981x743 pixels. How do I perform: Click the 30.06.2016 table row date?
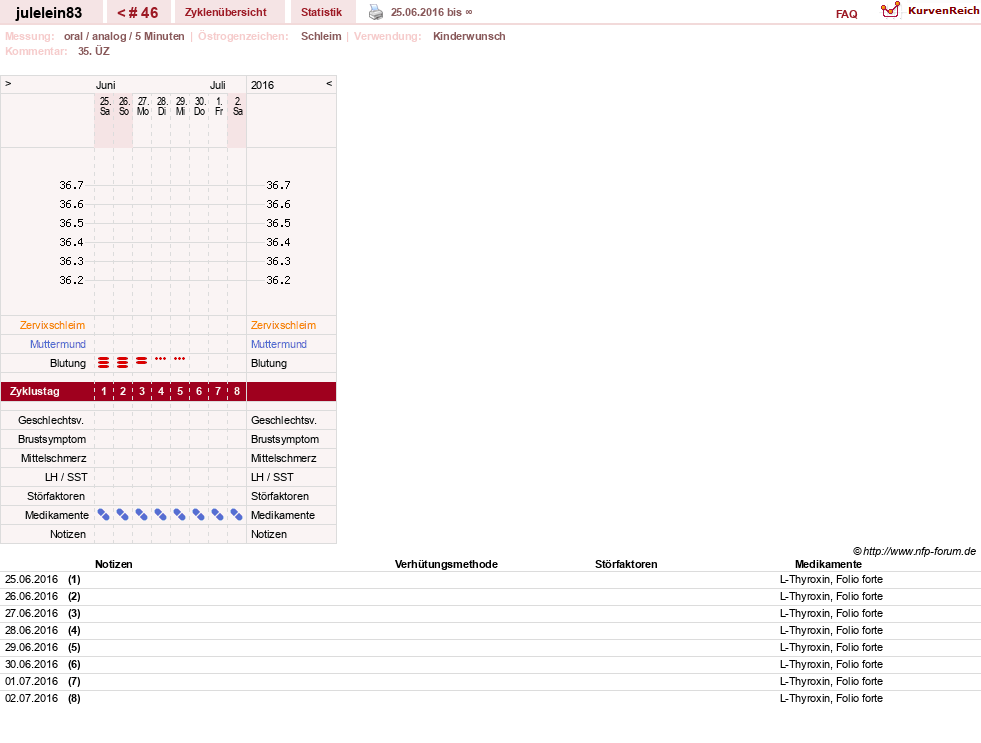click(31, 664)
